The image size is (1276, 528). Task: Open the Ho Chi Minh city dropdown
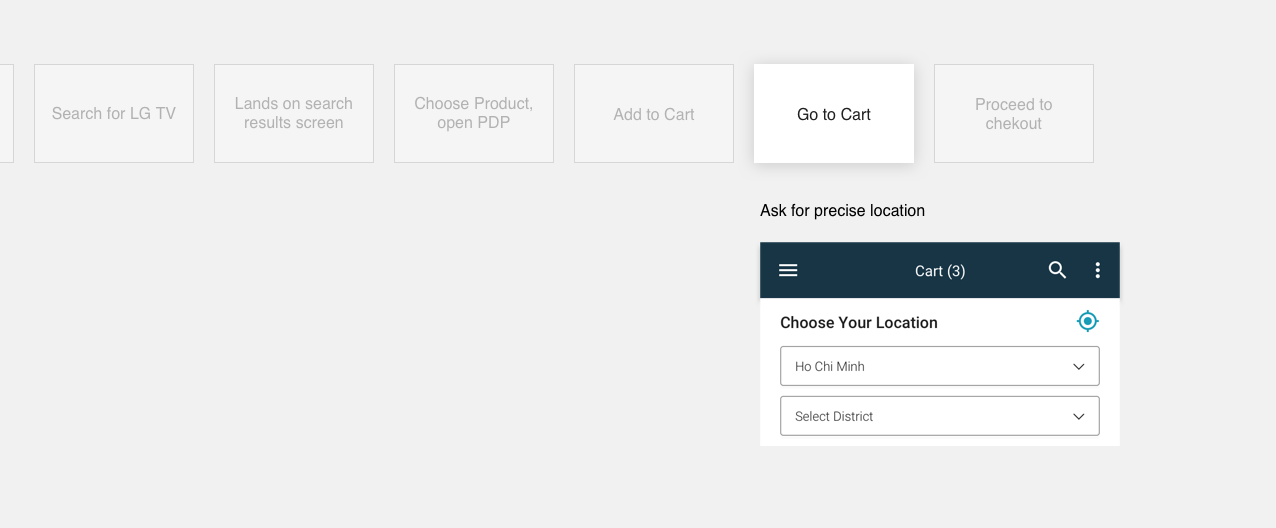[x=940, y=366]
